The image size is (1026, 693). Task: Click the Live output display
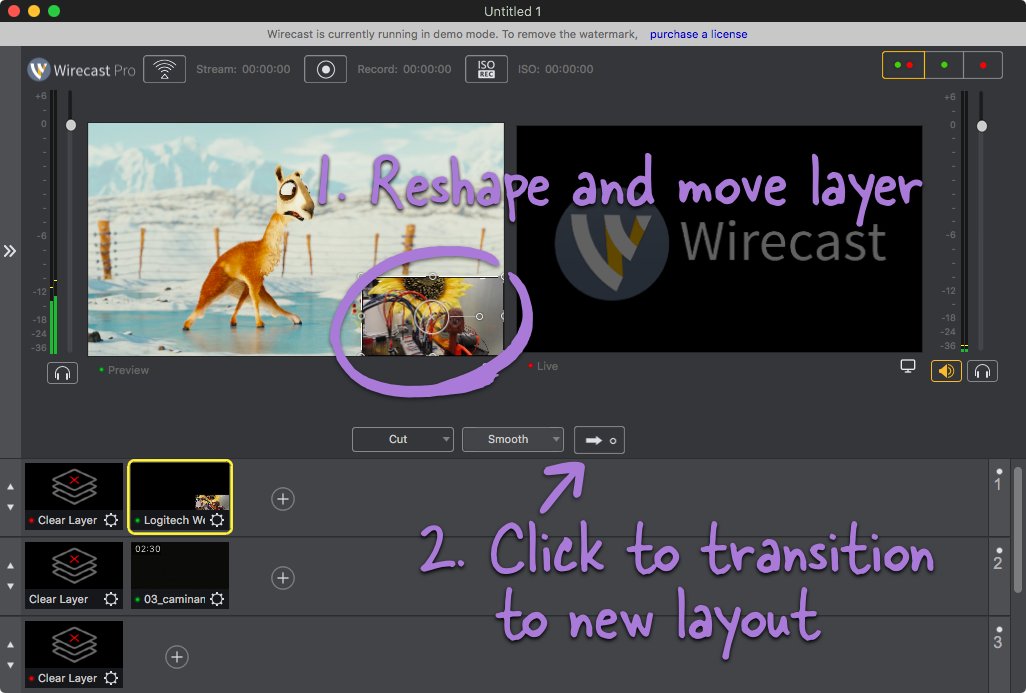[x=719, y=239]
